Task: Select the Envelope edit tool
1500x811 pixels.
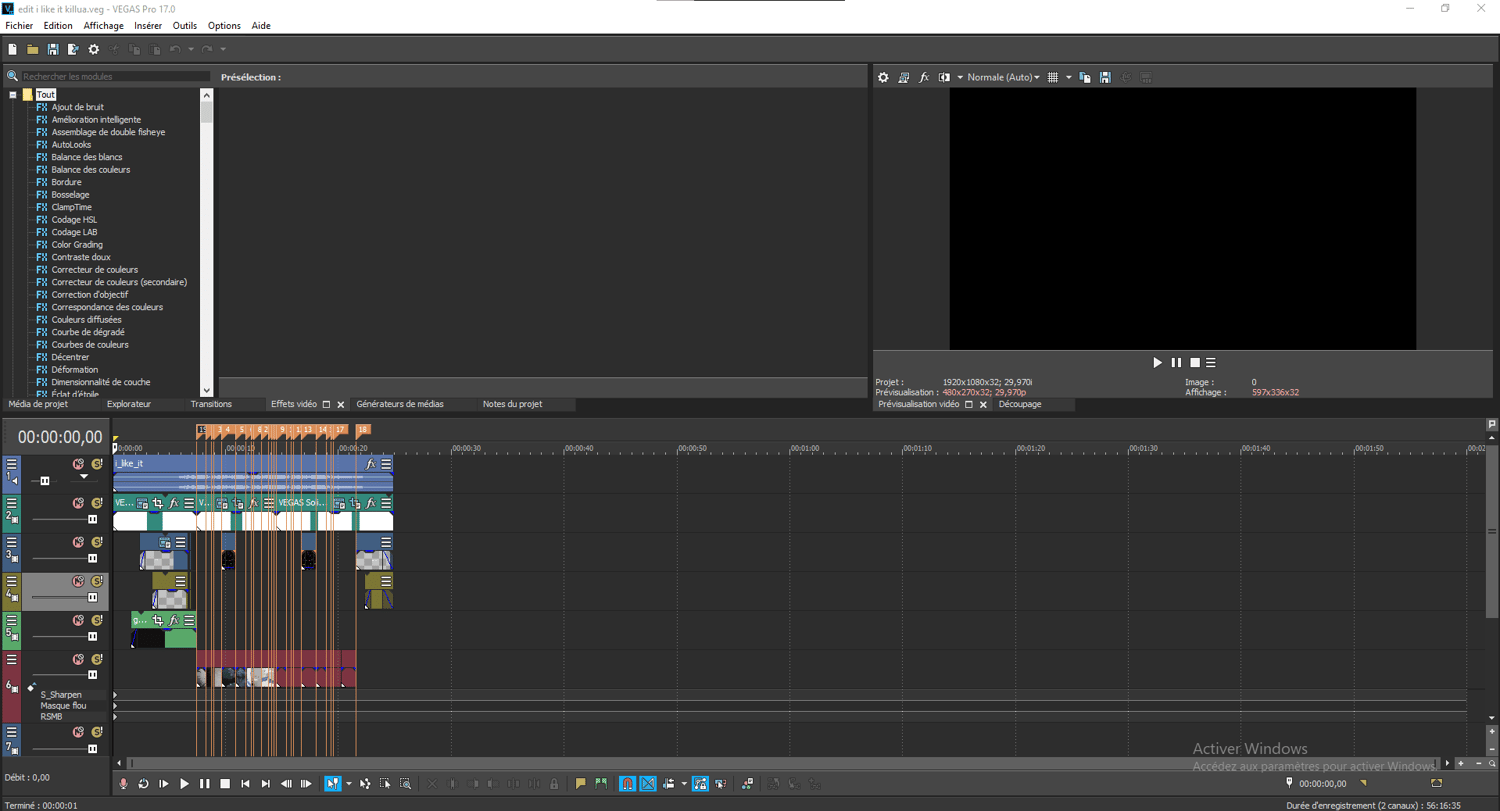Action: click(365, 784)
